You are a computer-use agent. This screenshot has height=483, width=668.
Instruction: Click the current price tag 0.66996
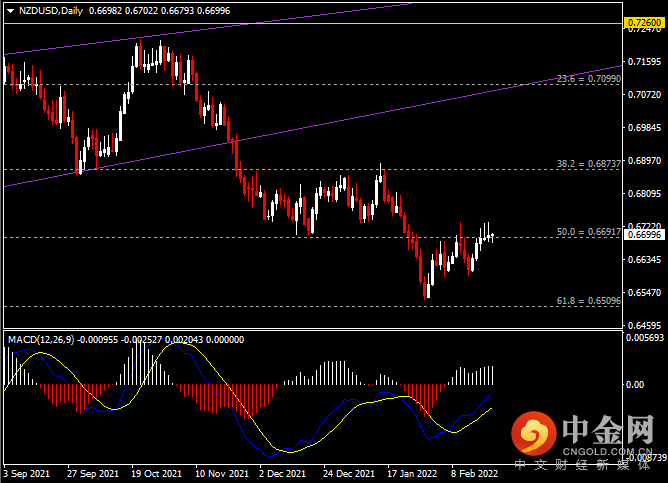645,234
